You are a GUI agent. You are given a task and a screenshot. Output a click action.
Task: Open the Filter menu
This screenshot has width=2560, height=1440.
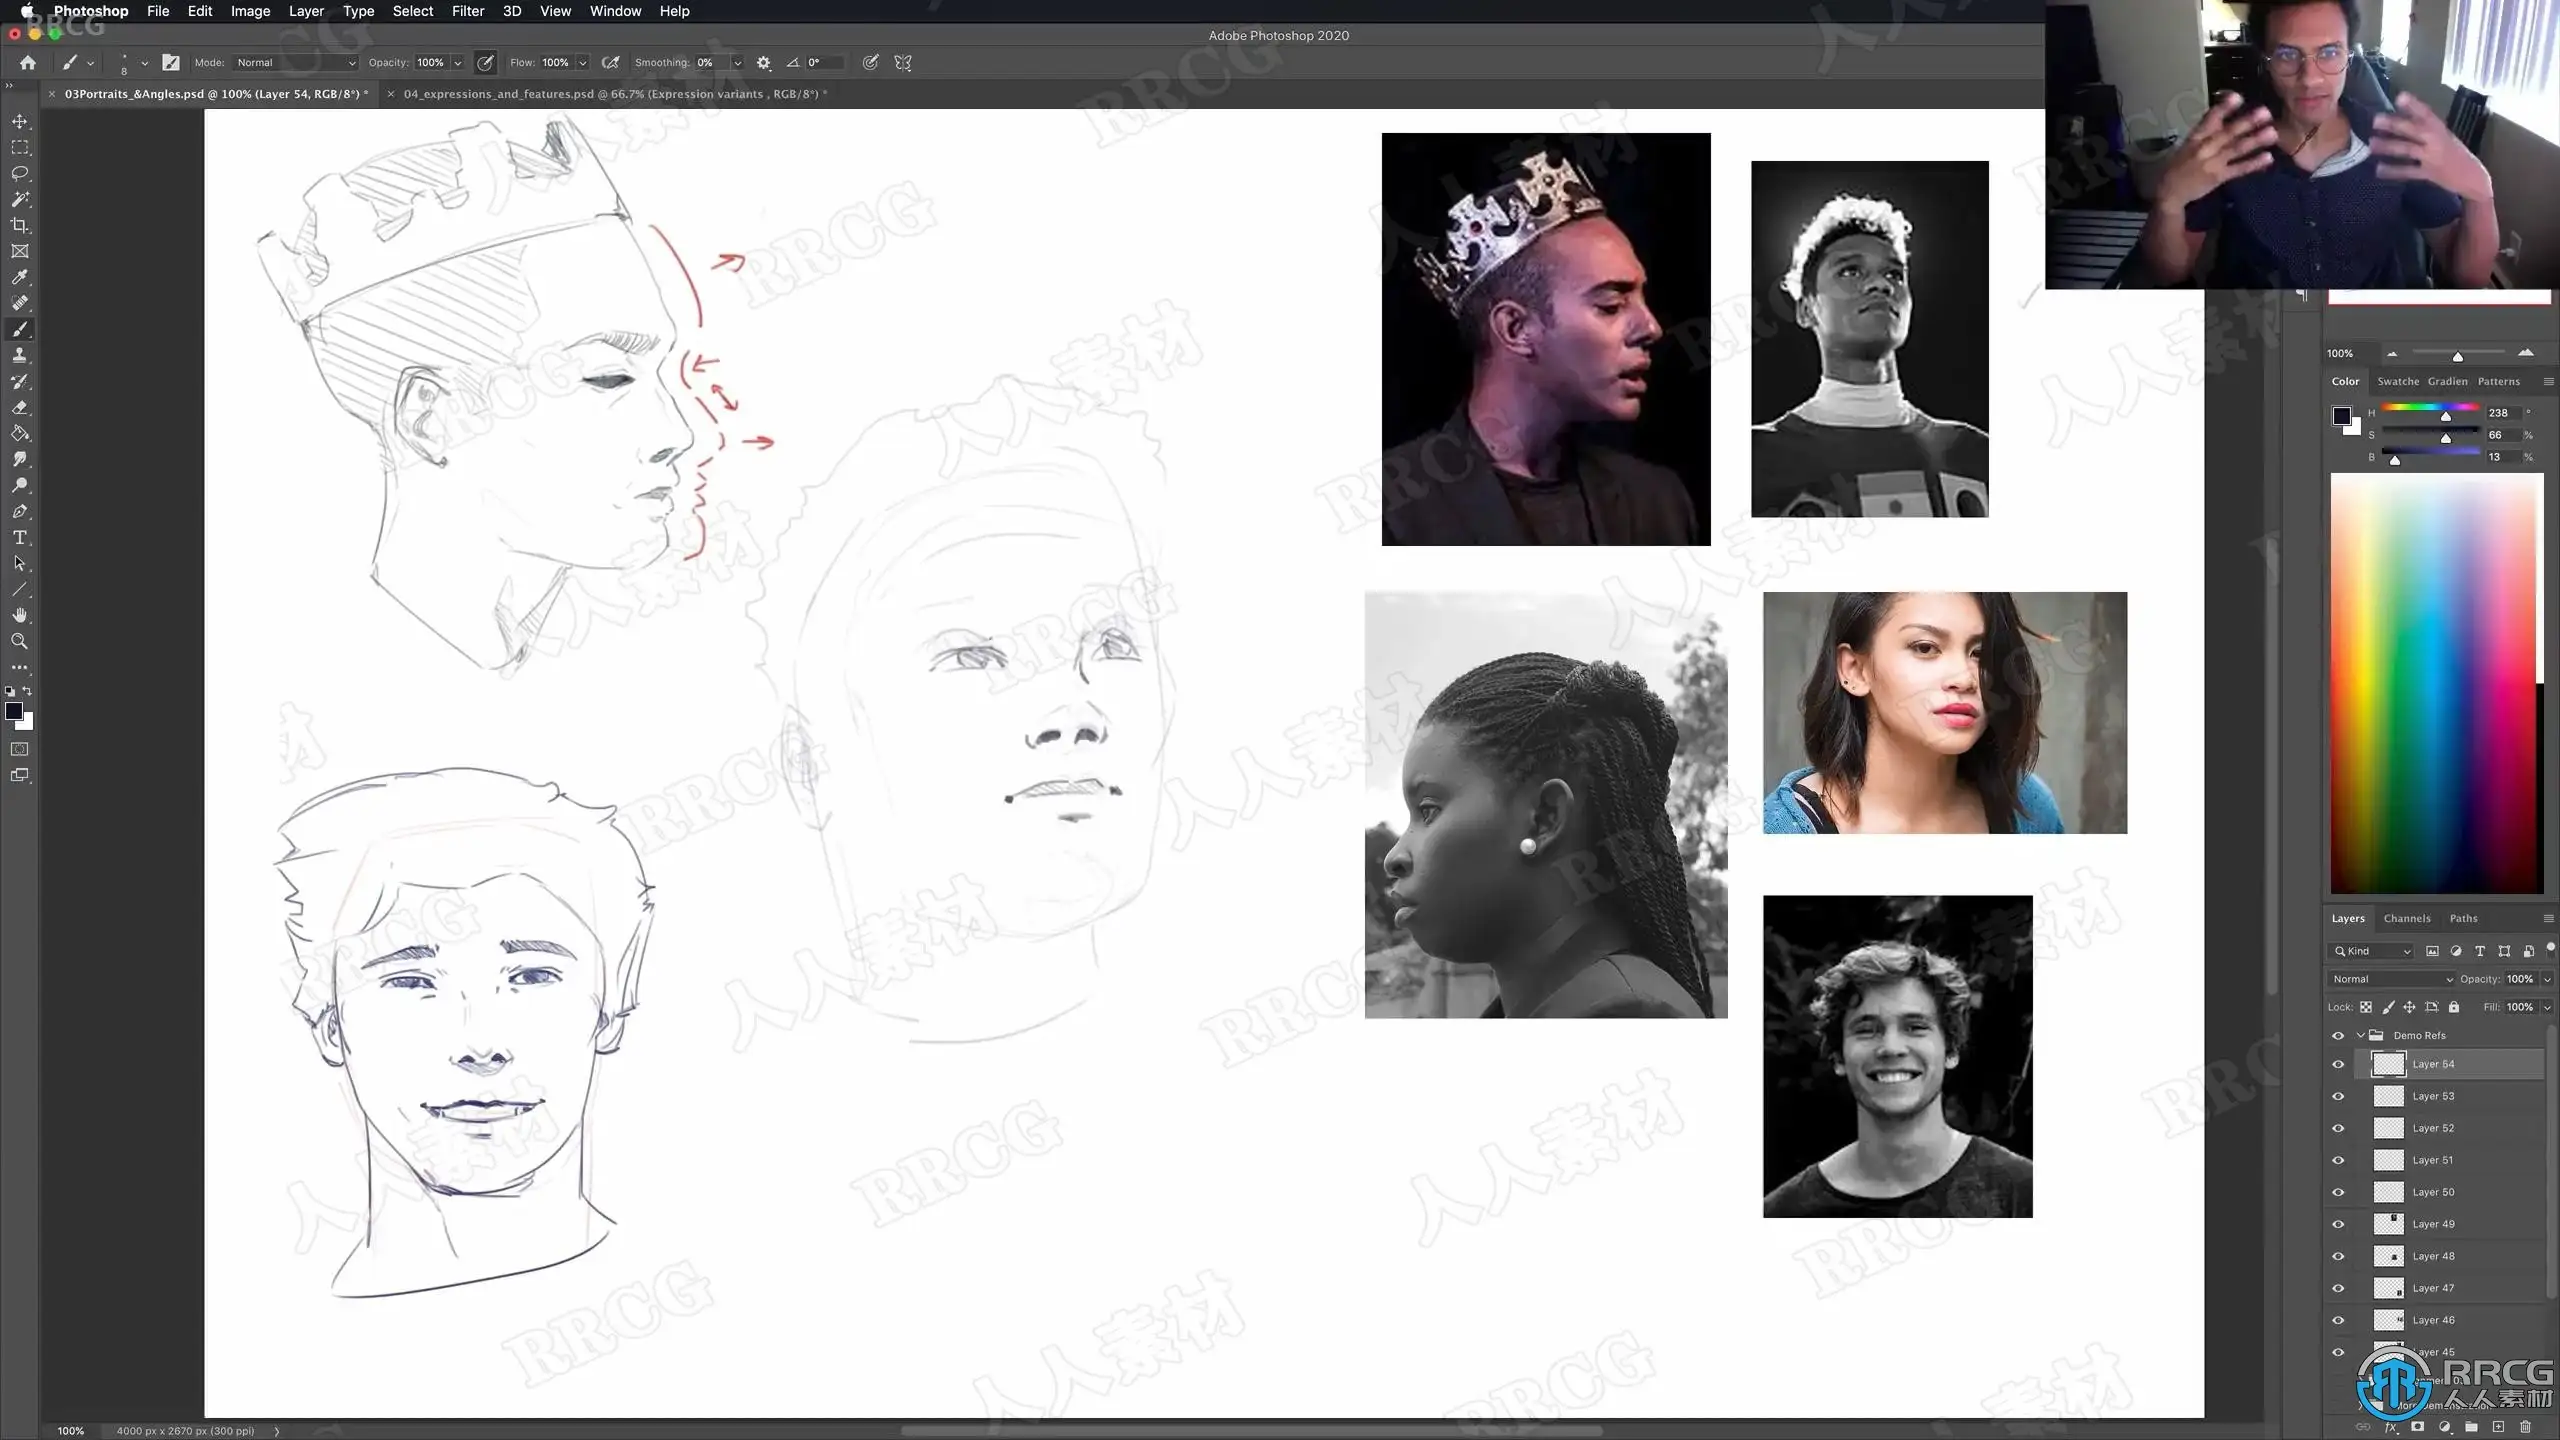tap(467, 11)
